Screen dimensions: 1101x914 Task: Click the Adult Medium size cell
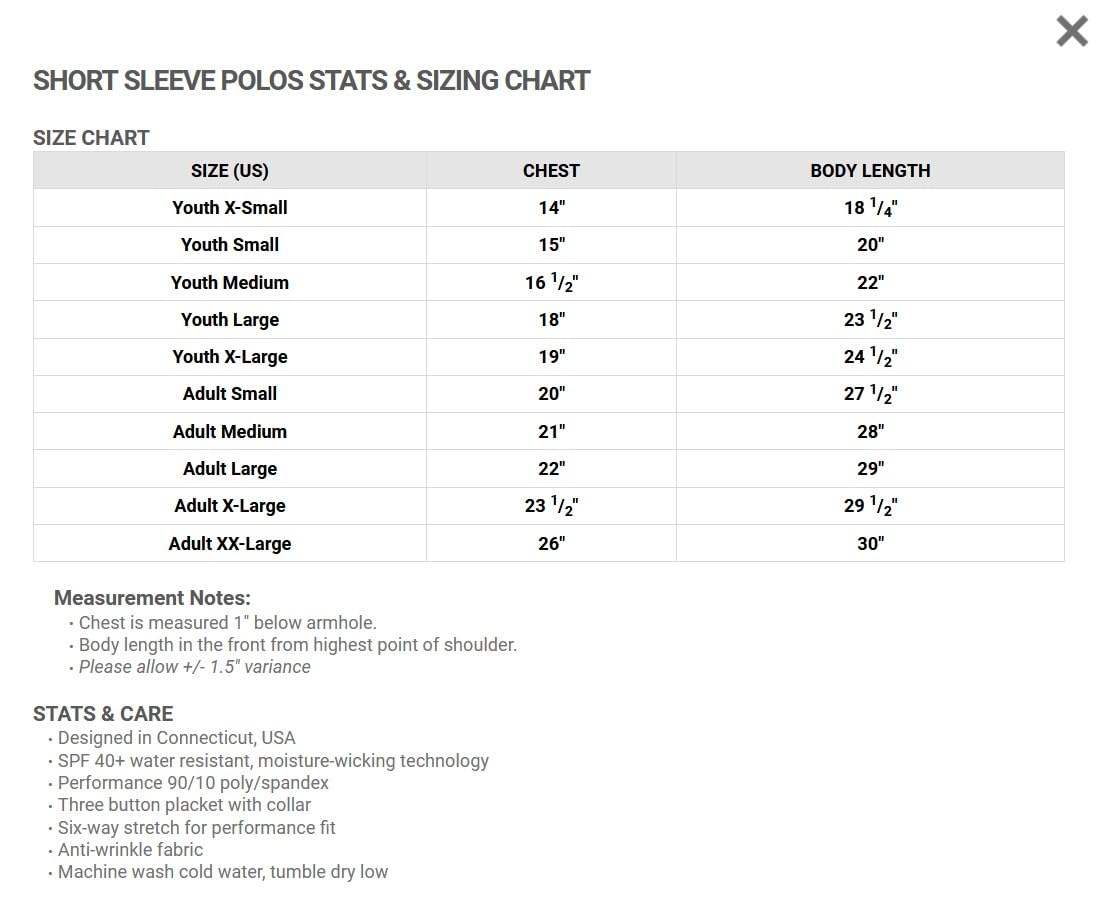(230, 432)
